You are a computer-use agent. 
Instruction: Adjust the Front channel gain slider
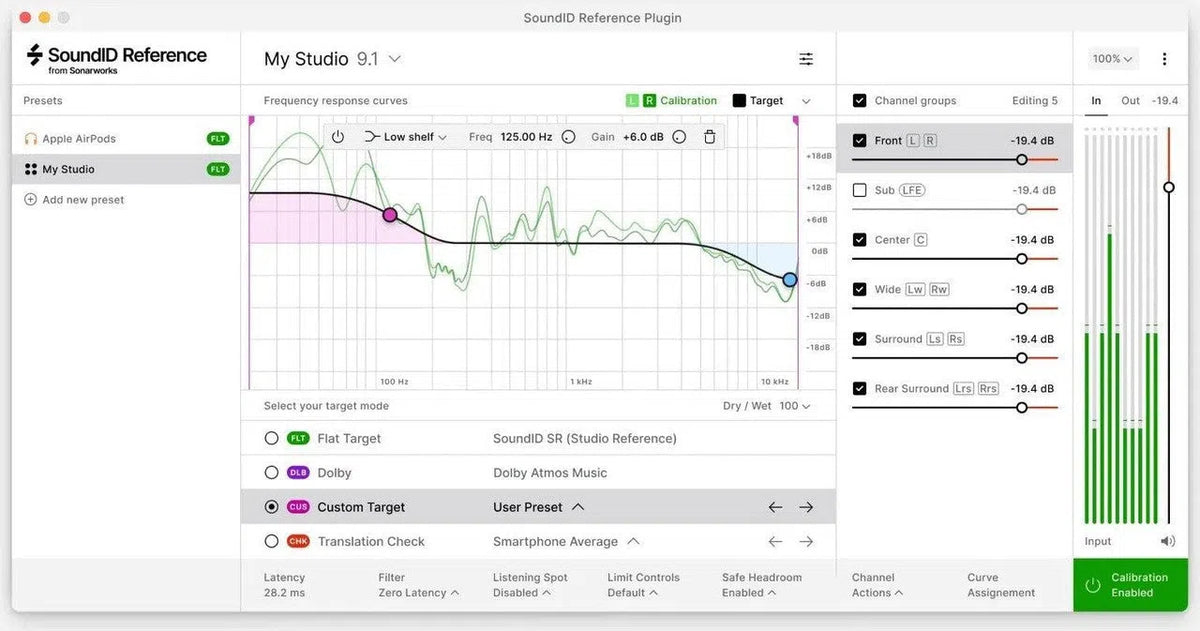point(1021,159)
